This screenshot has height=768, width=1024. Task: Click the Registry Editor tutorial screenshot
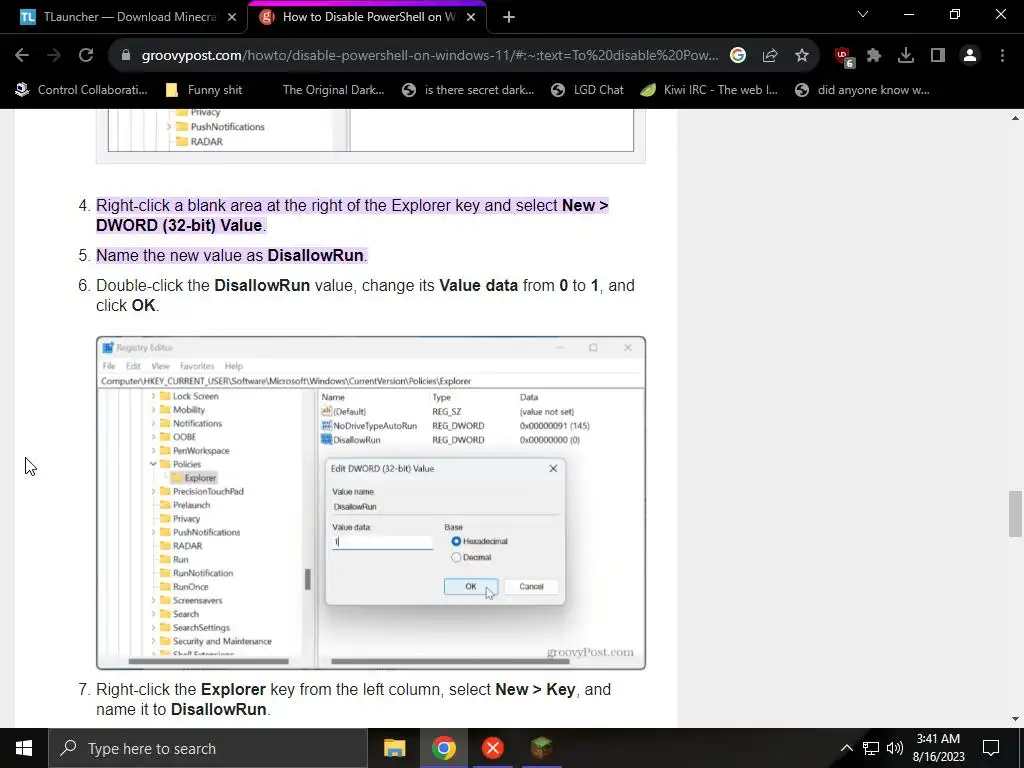point(371,503)
